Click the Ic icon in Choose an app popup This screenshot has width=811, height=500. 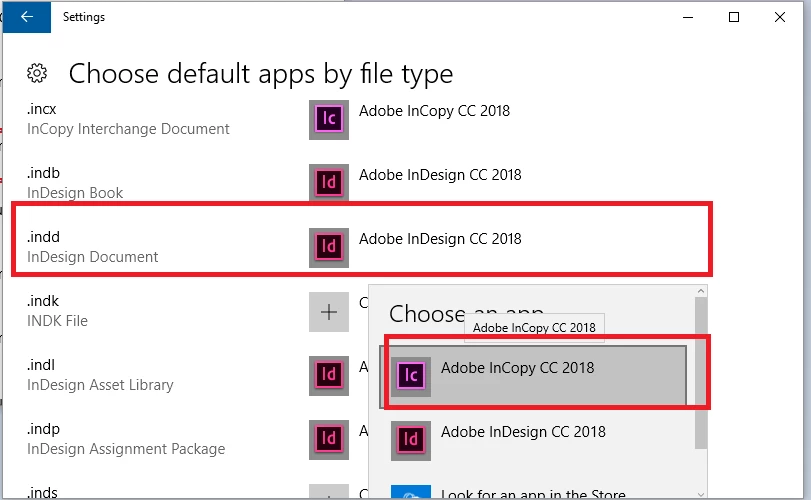click(x=411, y=376)
